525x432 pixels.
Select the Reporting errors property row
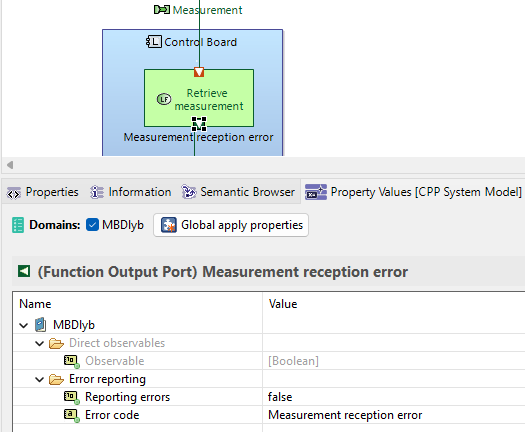pyautogui.click(x=269, y=397)
